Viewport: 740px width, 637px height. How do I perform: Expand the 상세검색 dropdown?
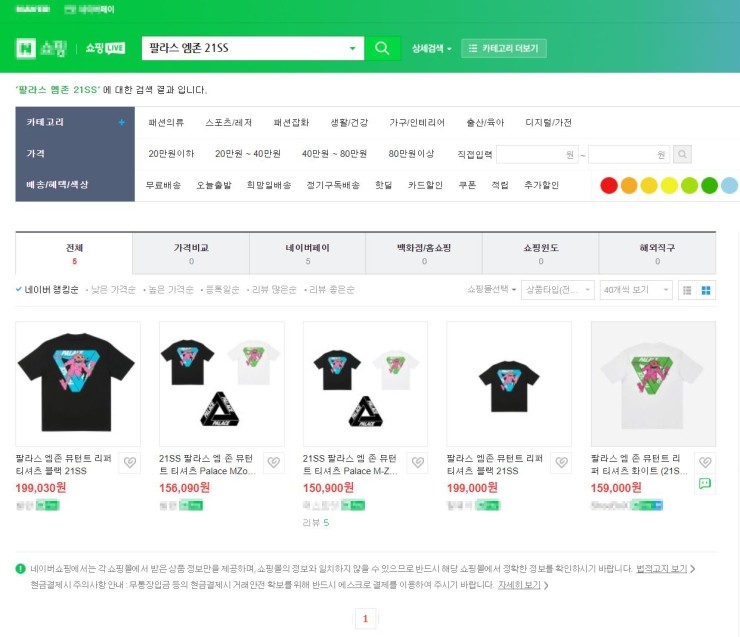click(431, 48)
